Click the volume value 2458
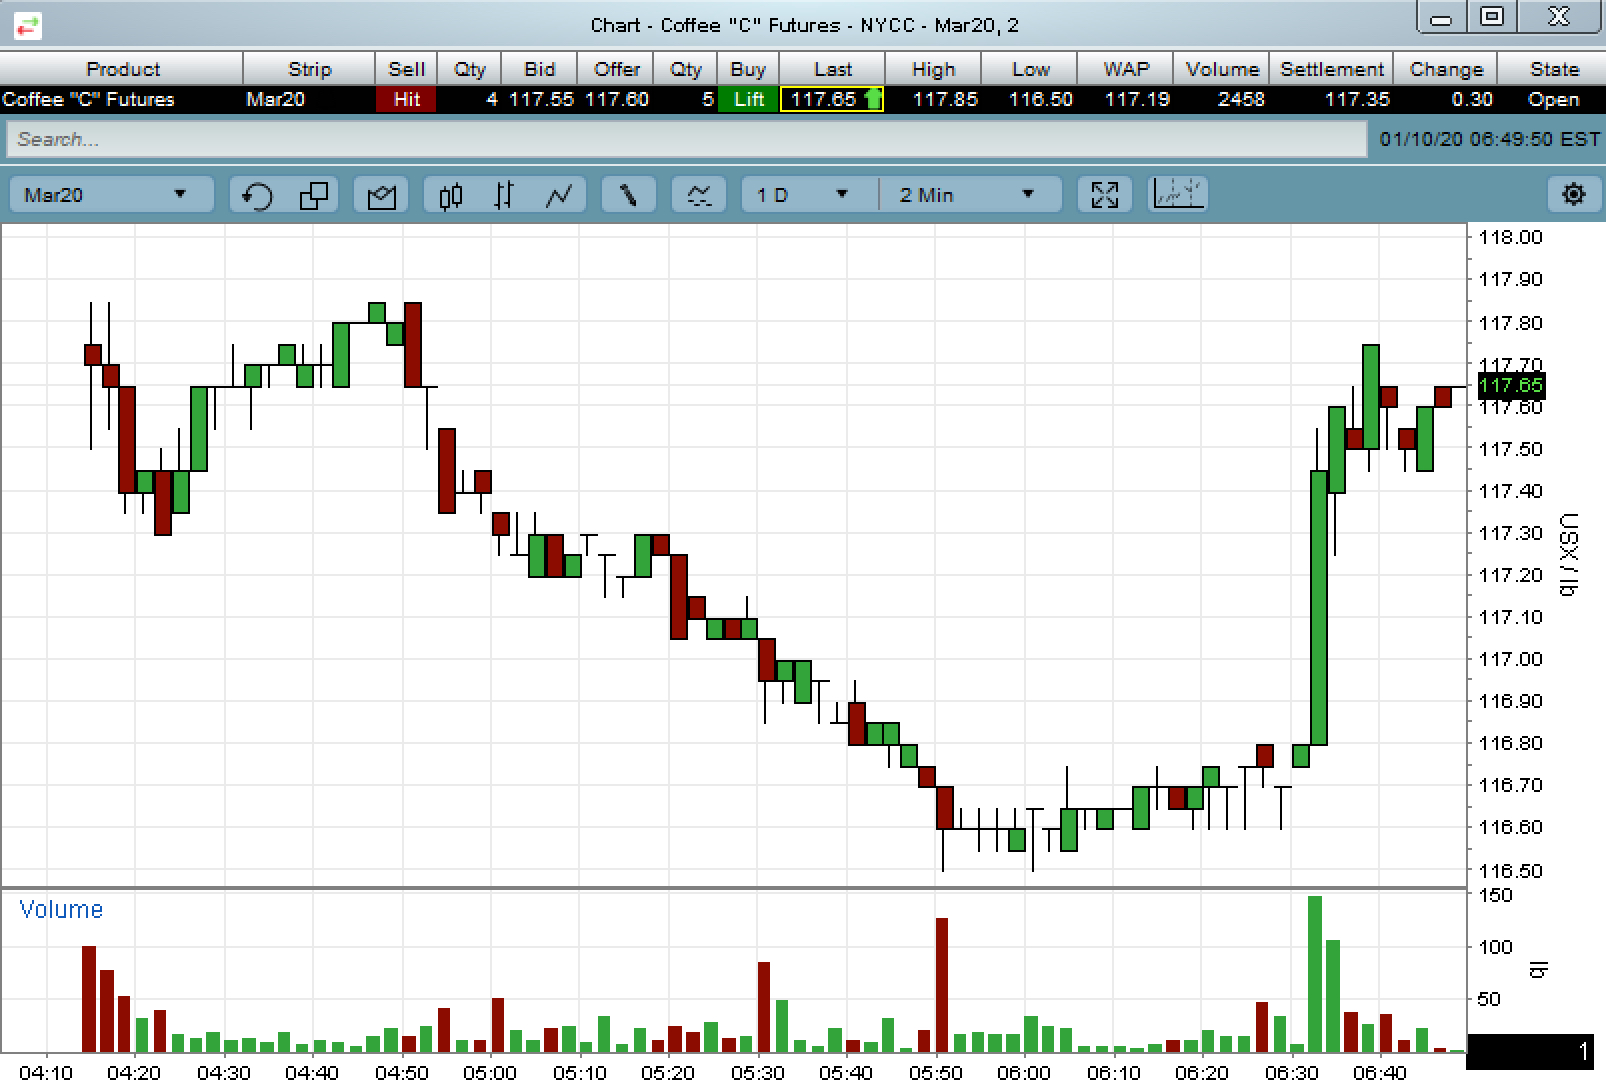Image resolution: width=1606 pixels, height=1086 pixels. pyautogui.click(x=1241, y=99)
